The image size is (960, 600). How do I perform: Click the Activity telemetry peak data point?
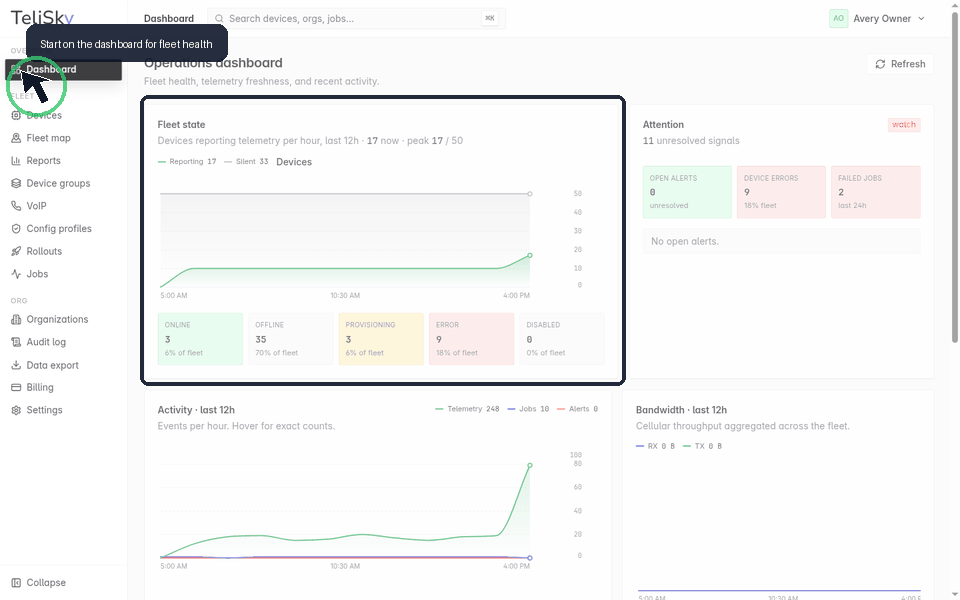(x=530, y=465)
